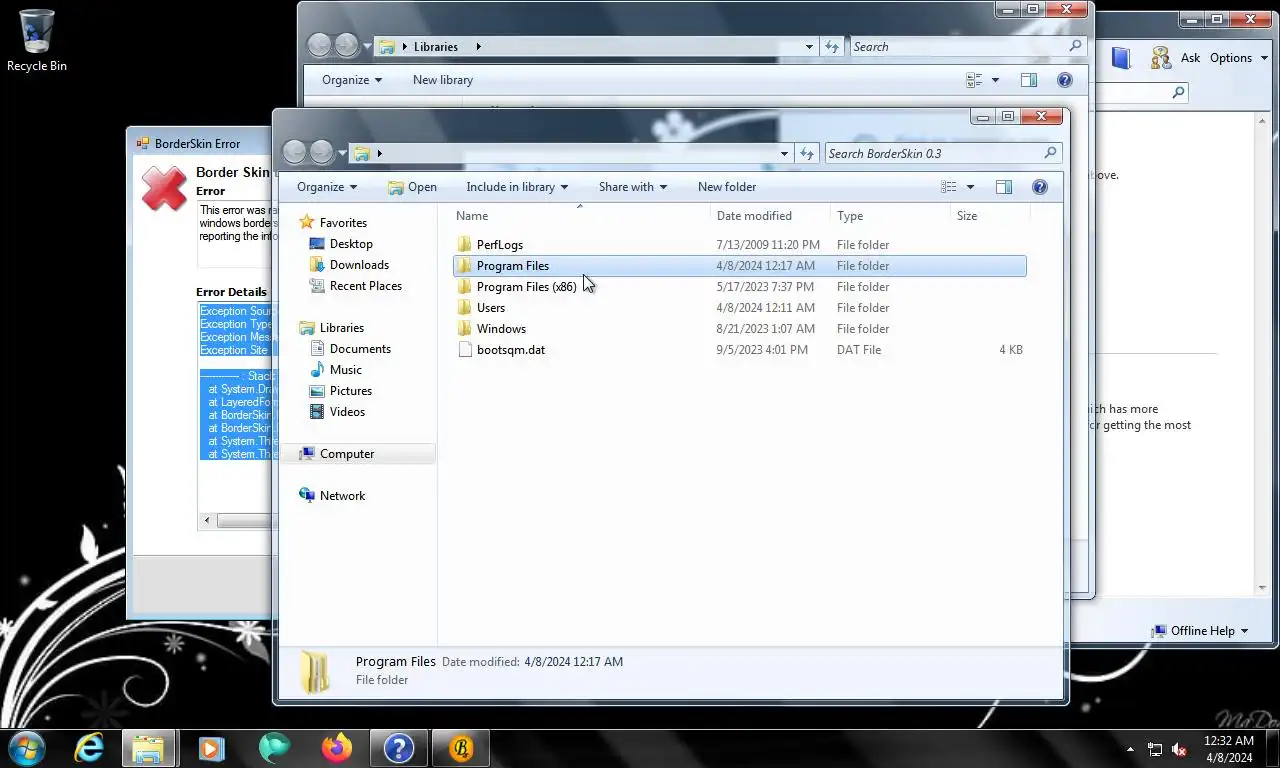Change view icon in front Explorer toolbar
The width and height of the screenshot is (1280, 768).
click(949, 187)
